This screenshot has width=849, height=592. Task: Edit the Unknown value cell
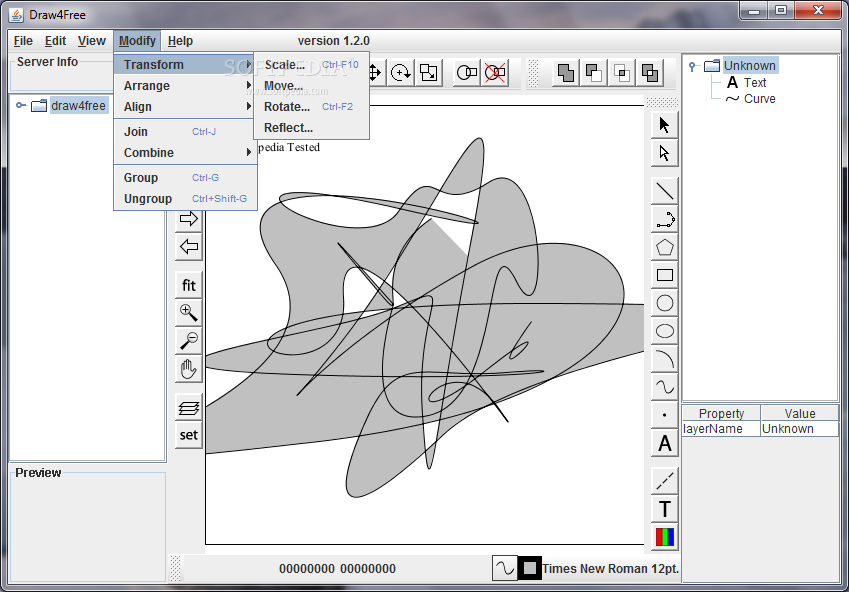800,428
